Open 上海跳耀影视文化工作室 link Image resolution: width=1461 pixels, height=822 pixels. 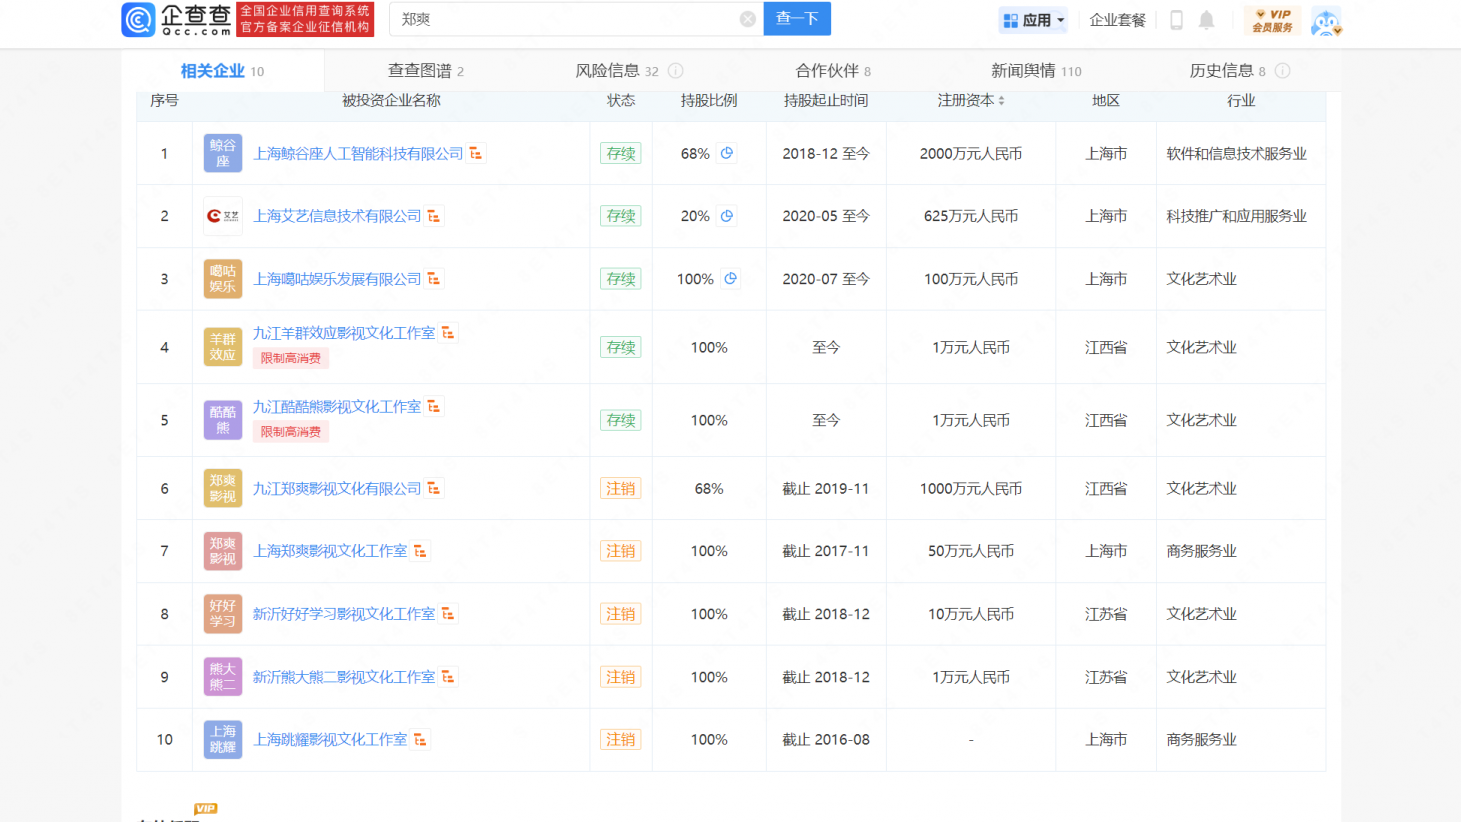coord(330,740)
